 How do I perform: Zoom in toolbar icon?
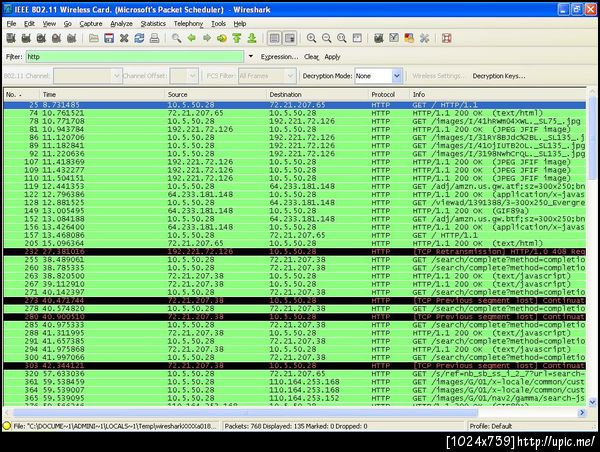(311, 38)
